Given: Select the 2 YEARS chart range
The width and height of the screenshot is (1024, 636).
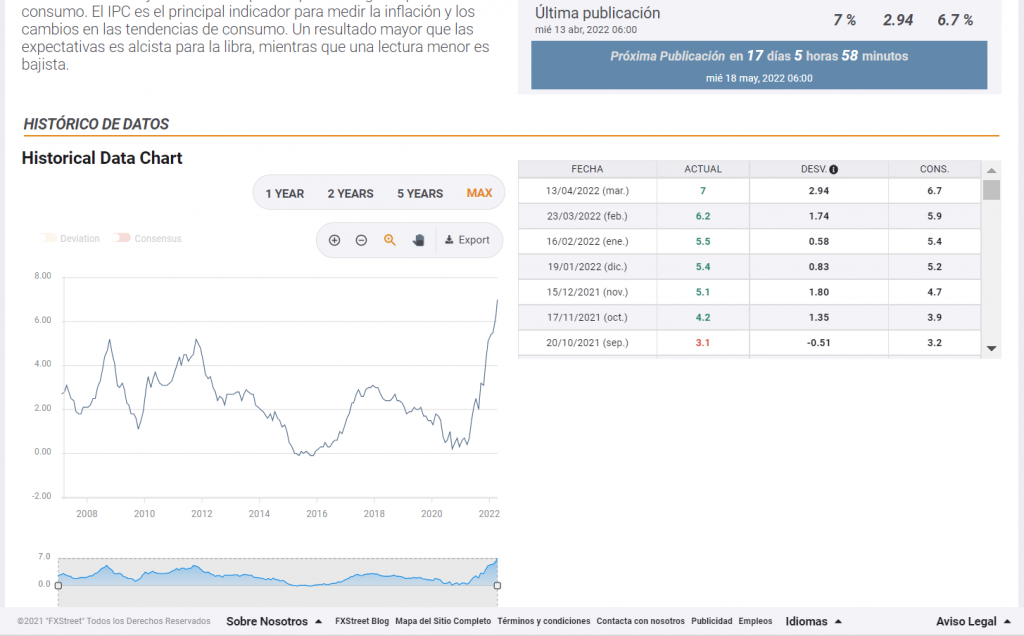Looking at the screenshot, I should pos(350,193).
